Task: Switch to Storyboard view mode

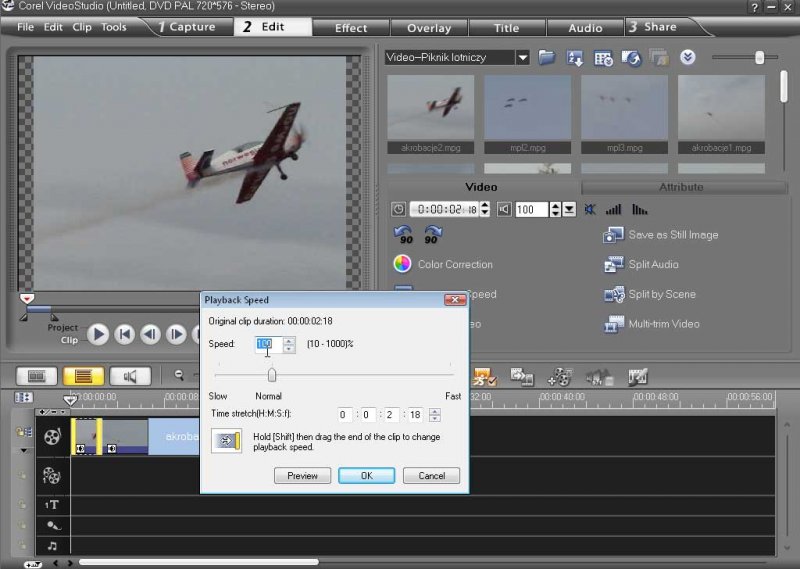Action: (37, 376)
